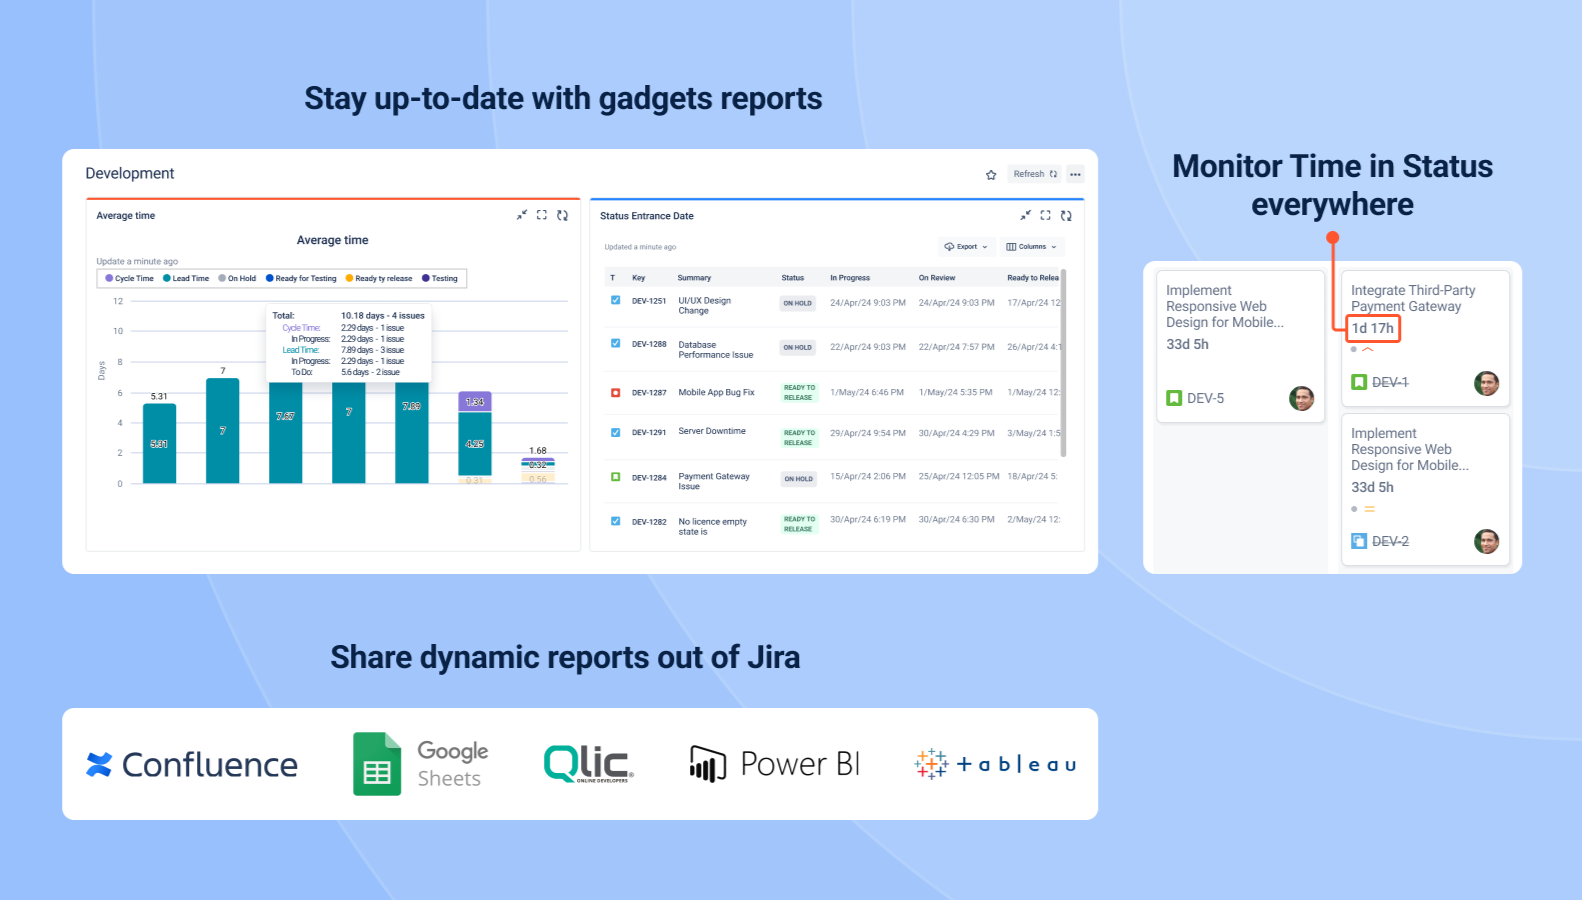Viewport: 1582px width, 900px height.
Task: Click the bug type icon for DEV-1287
Action: (615, 392)
